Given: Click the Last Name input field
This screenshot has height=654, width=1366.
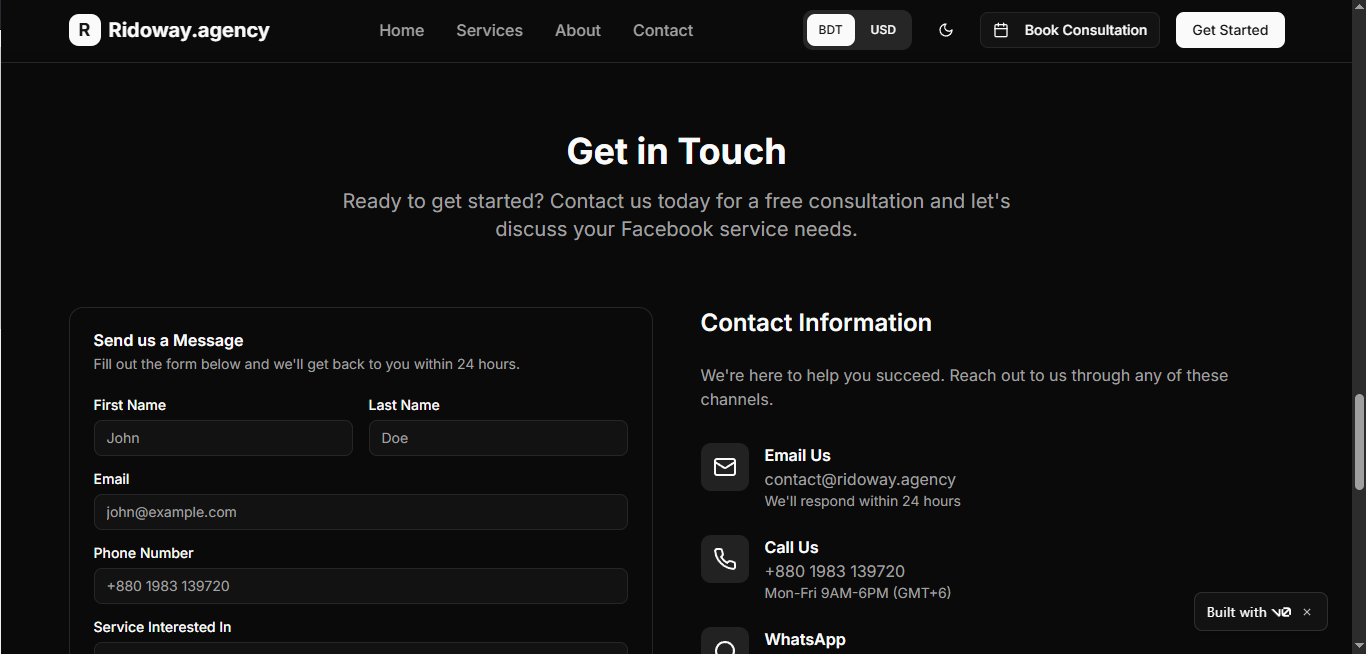Looking at the screenshot, I should pyautogui.click(x=498, y=438).
